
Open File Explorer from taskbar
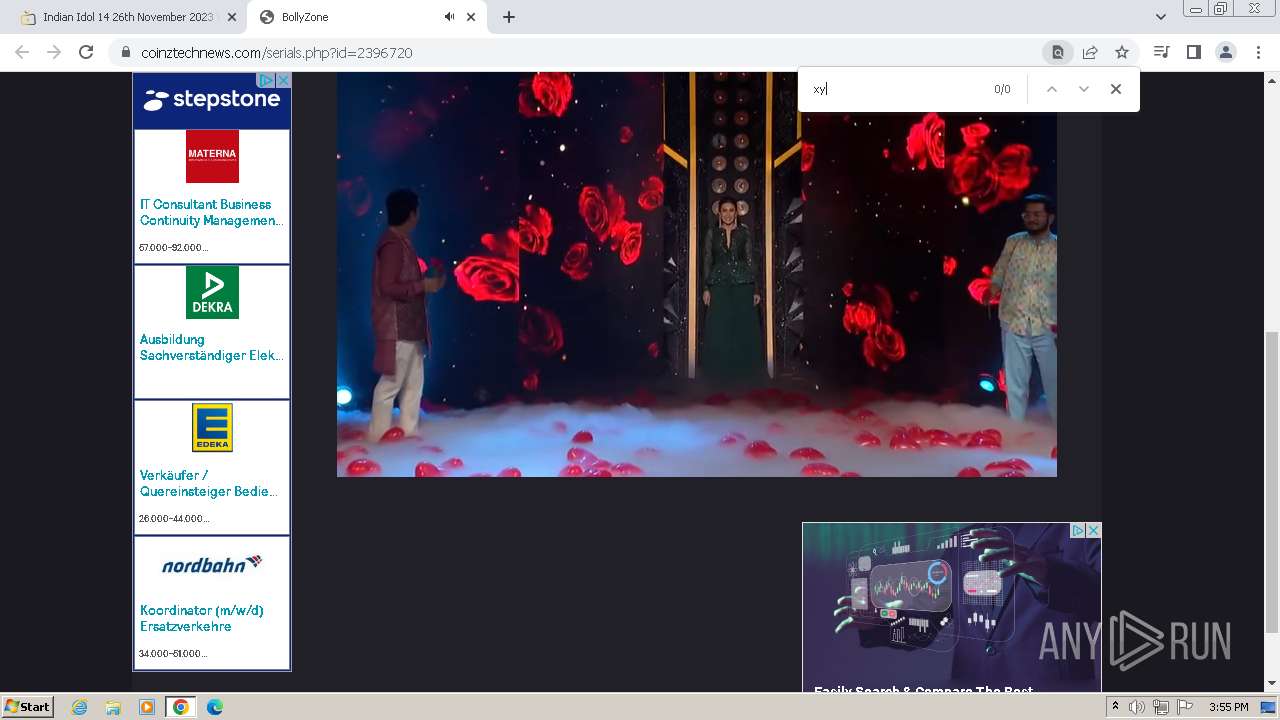[x=113, y=707]
